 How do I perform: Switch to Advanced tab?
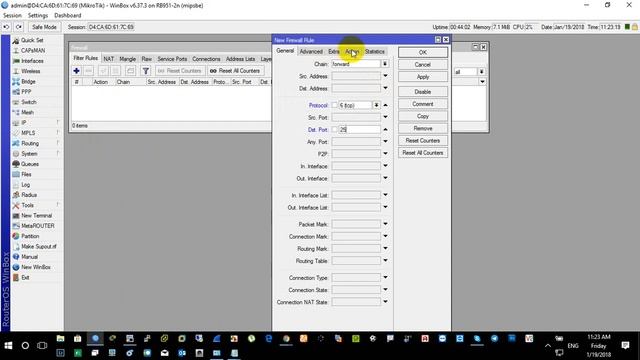tap(311, 51)
